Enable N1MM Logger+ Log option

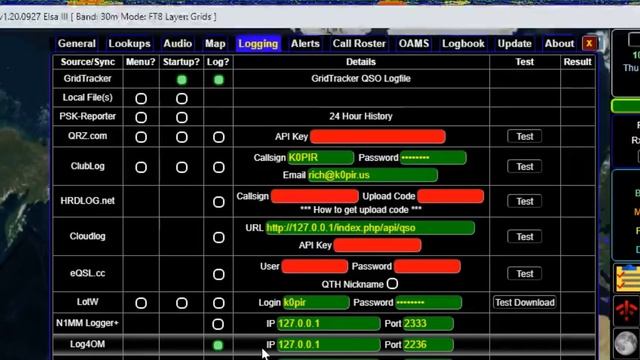[218, 324]
